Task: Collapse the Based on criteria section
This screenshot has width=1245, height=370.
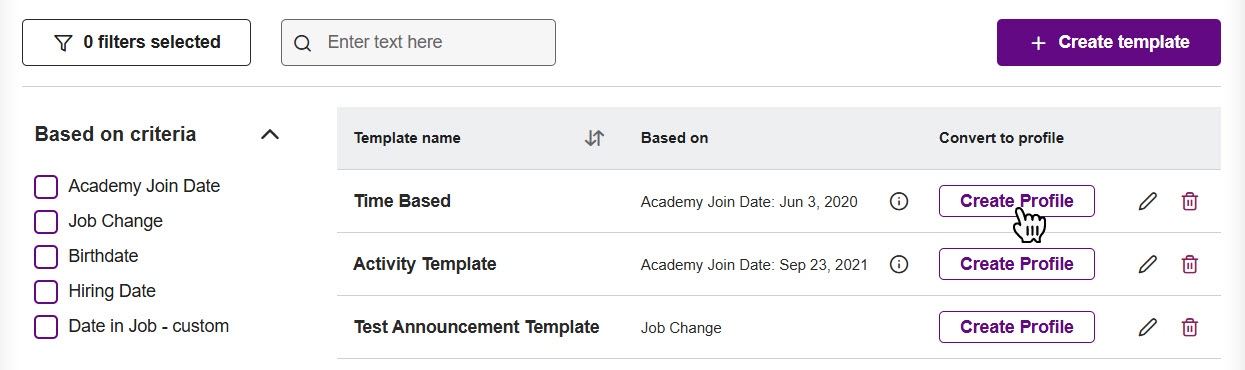Action: 270,134
